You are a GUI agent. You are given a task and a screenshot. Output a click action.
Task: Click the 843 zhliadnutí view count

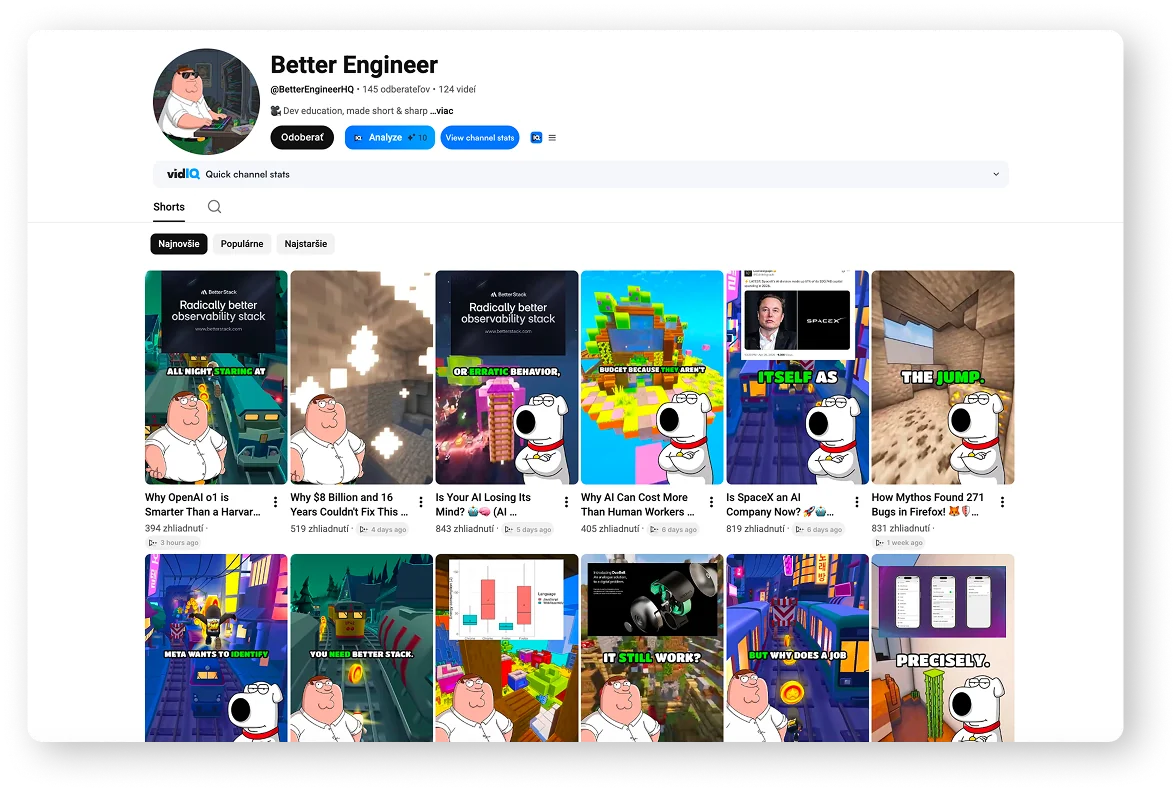[465, 529]
